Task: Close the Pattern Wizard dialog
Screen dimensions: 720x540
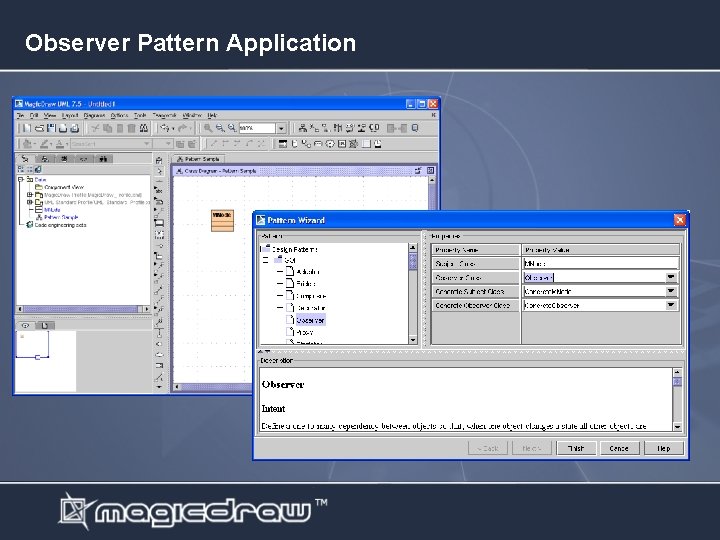Action: (x=680, y=220)
